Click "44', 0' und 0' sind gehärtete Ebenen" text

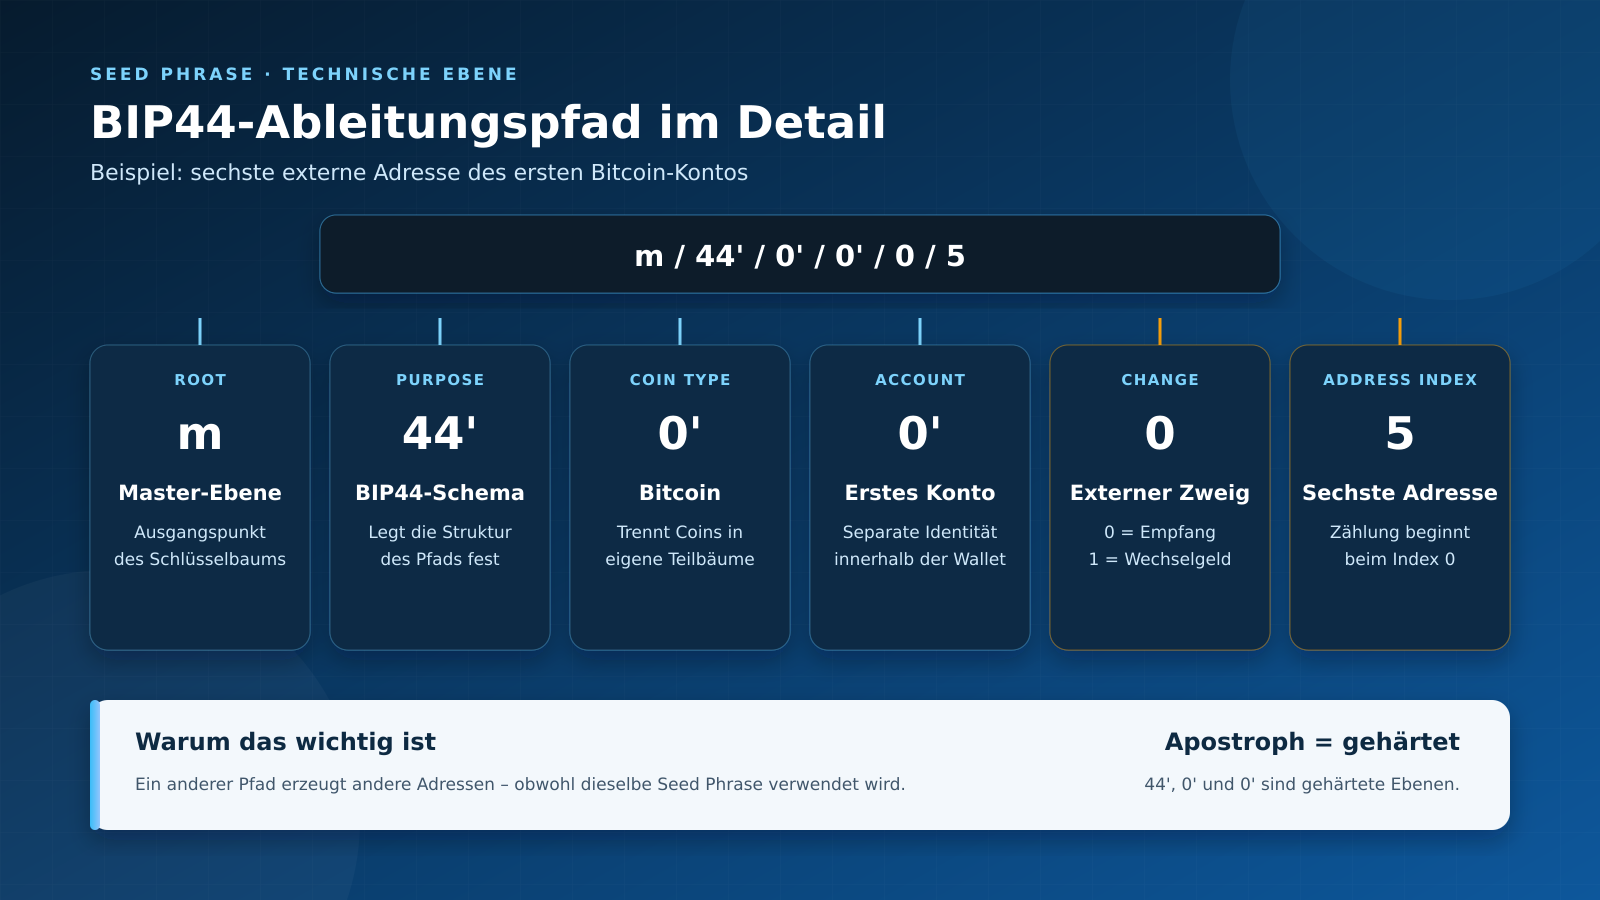(1302, 784)
